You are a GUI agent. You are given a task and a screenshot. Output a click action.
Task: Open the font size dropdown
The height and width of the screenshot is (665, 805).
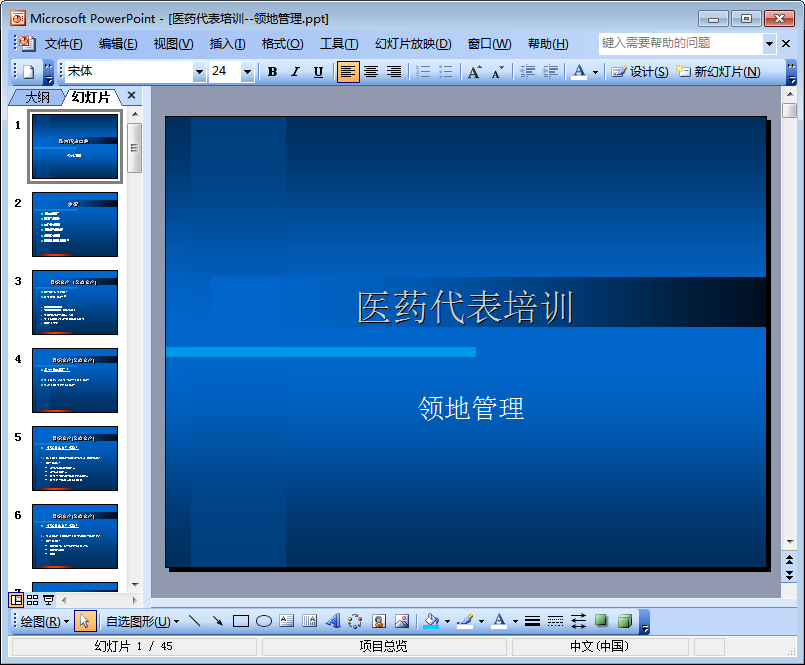tap(247, 72)
